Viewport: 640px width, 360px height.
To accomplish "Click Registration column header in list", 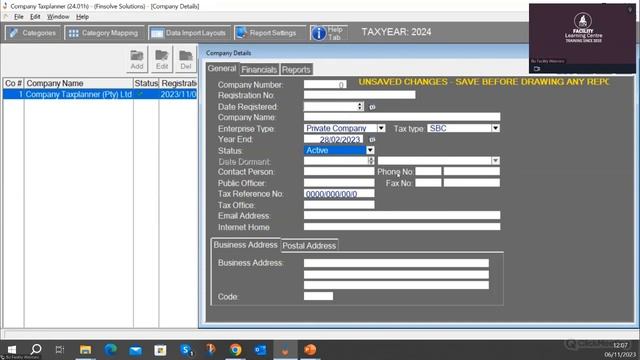I will (178, 83).
